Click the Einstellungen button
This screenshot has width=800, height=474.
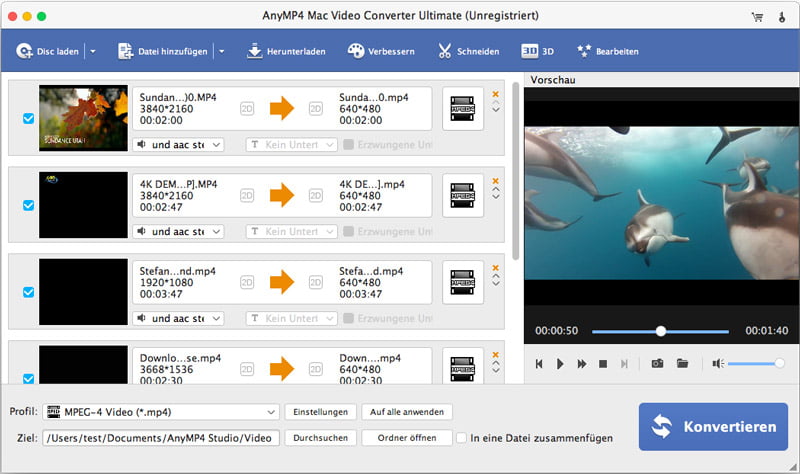pyautogui.click(x=320, y=412)
